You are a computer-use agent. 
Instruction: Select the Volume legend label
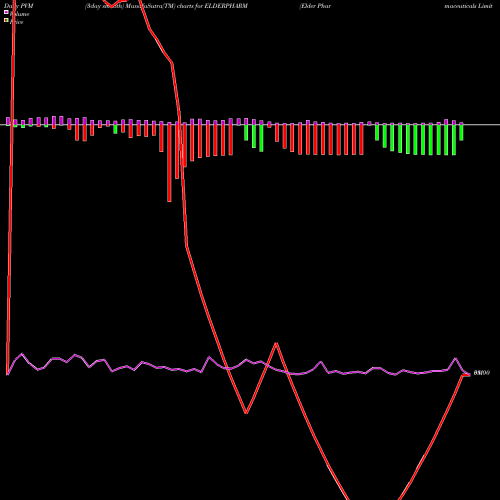(x=19, y=14)
